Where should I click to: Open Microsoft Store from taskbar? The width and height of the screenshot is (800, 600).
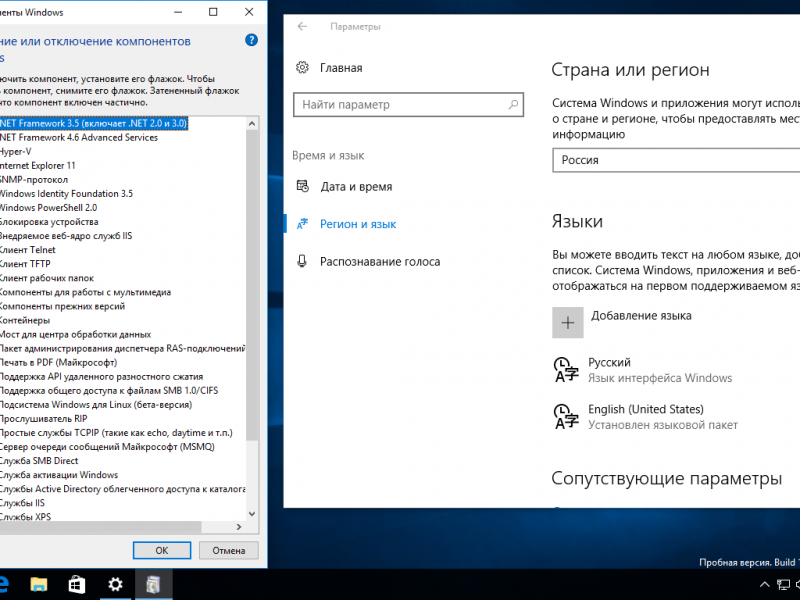(77, 584)
